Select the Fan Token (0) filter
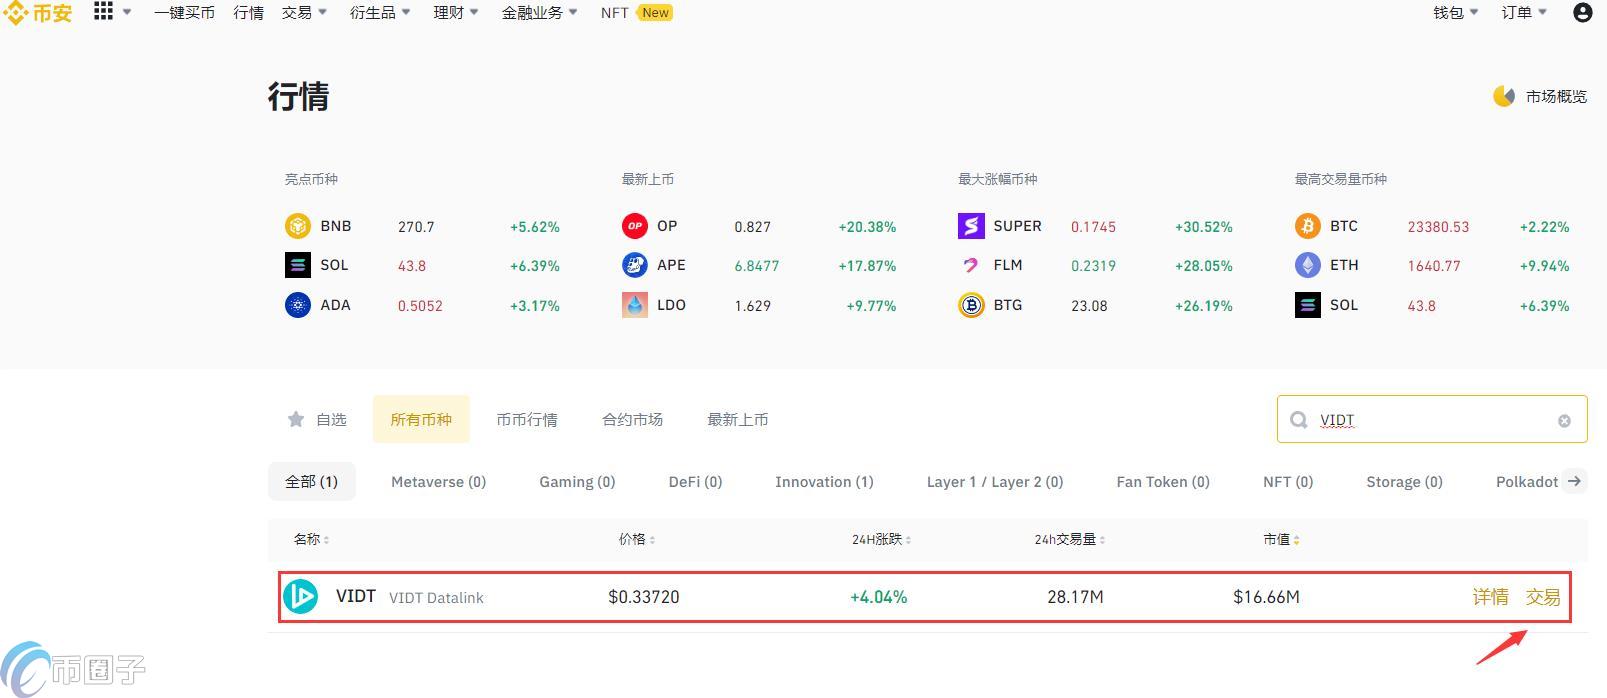 click(x=1163, y=481)
